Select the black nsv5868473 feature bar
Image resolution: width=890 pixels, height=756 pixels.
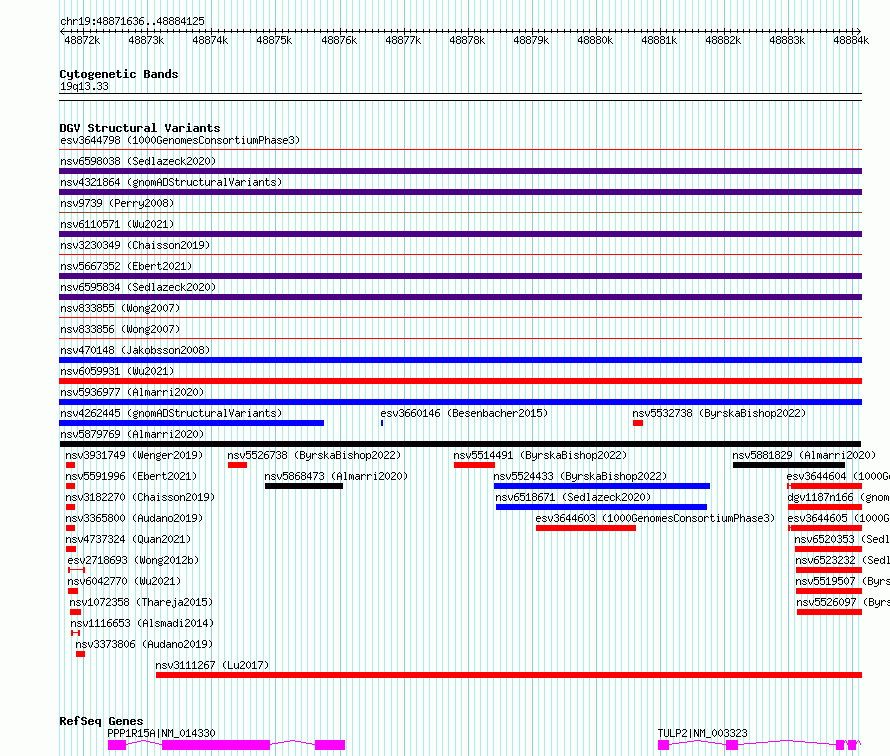pyautogui.click(x=304, y=486)
